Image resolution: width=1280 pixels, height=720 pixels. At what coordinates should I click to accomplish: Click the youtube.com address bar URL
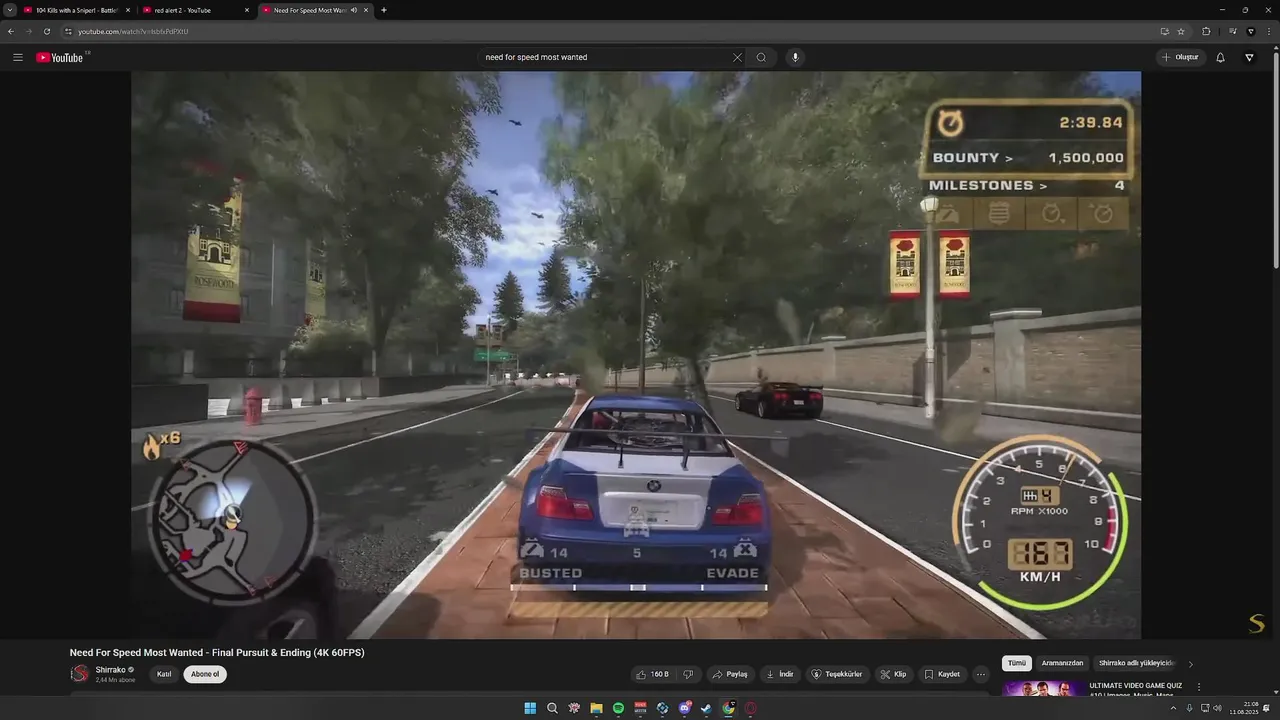[x=133, y=31]
